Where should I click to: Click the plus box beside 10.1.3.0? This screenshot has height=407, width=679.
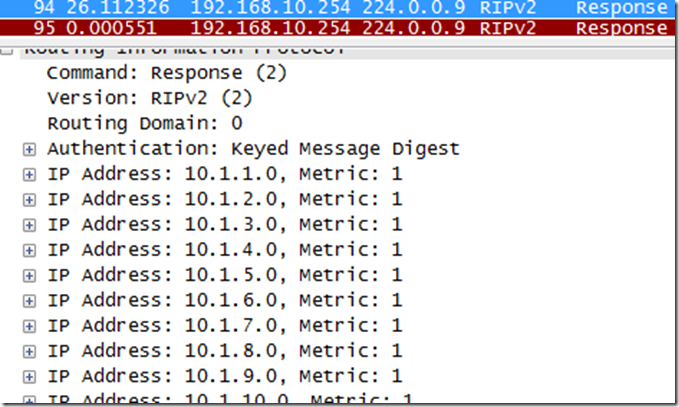pyautogui.click(x=28, y=224)
